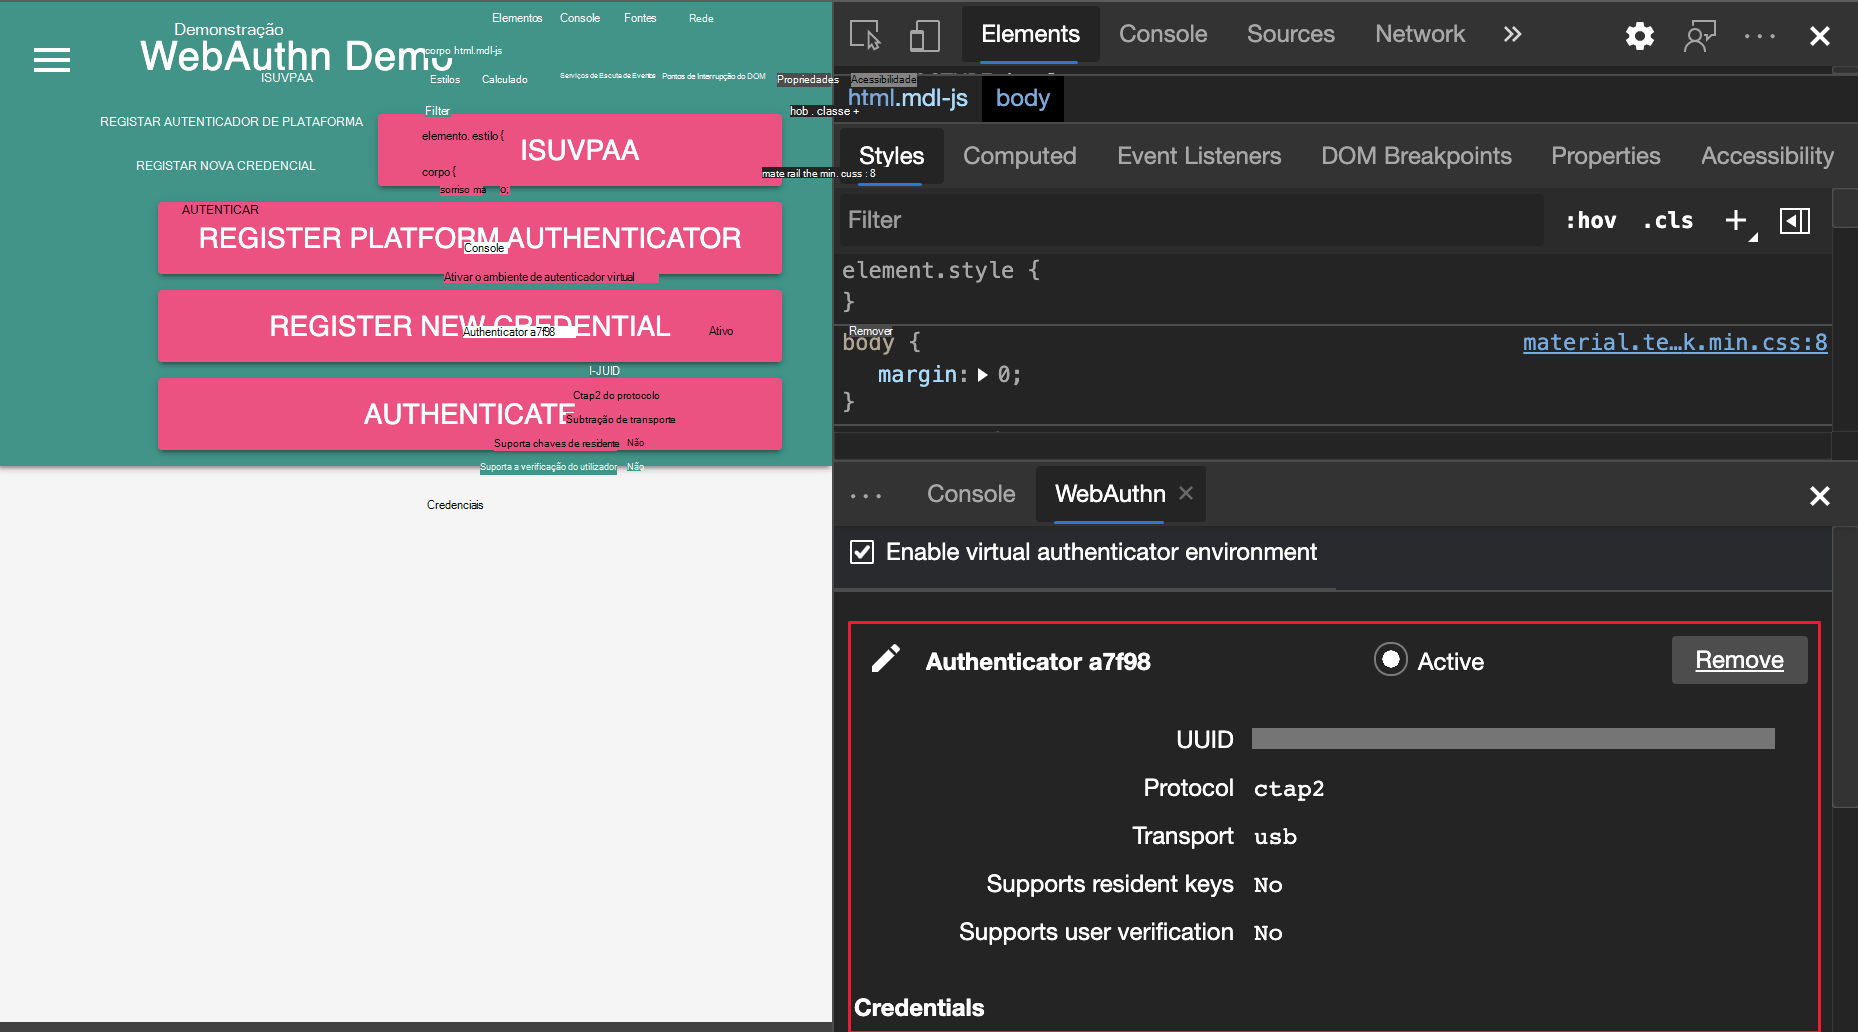This screenshot has height=1032, width=1858.
Task: Click the pencil icon beside Authenticator a7f98
Action: pyautogui.click(x=885, y=659)
